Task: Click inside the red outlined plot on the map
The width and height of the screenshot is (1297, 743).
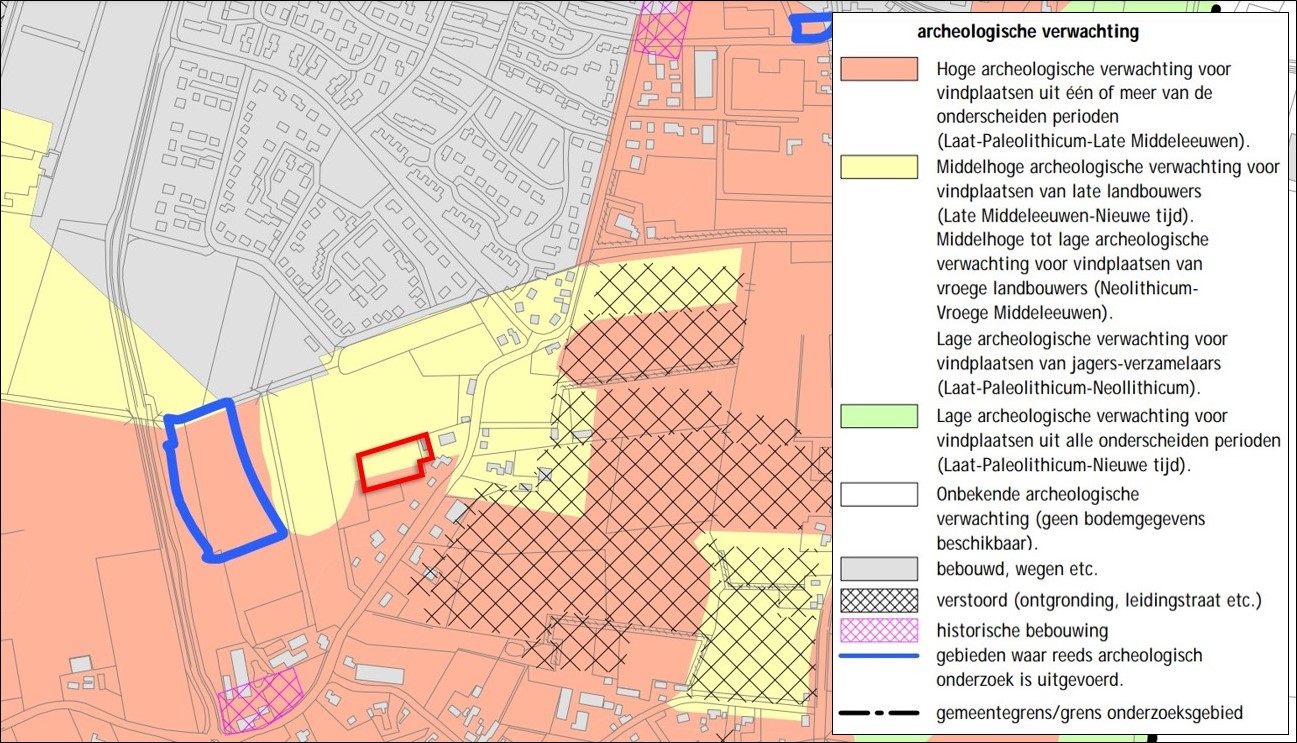Action: [x=392, y=462]
